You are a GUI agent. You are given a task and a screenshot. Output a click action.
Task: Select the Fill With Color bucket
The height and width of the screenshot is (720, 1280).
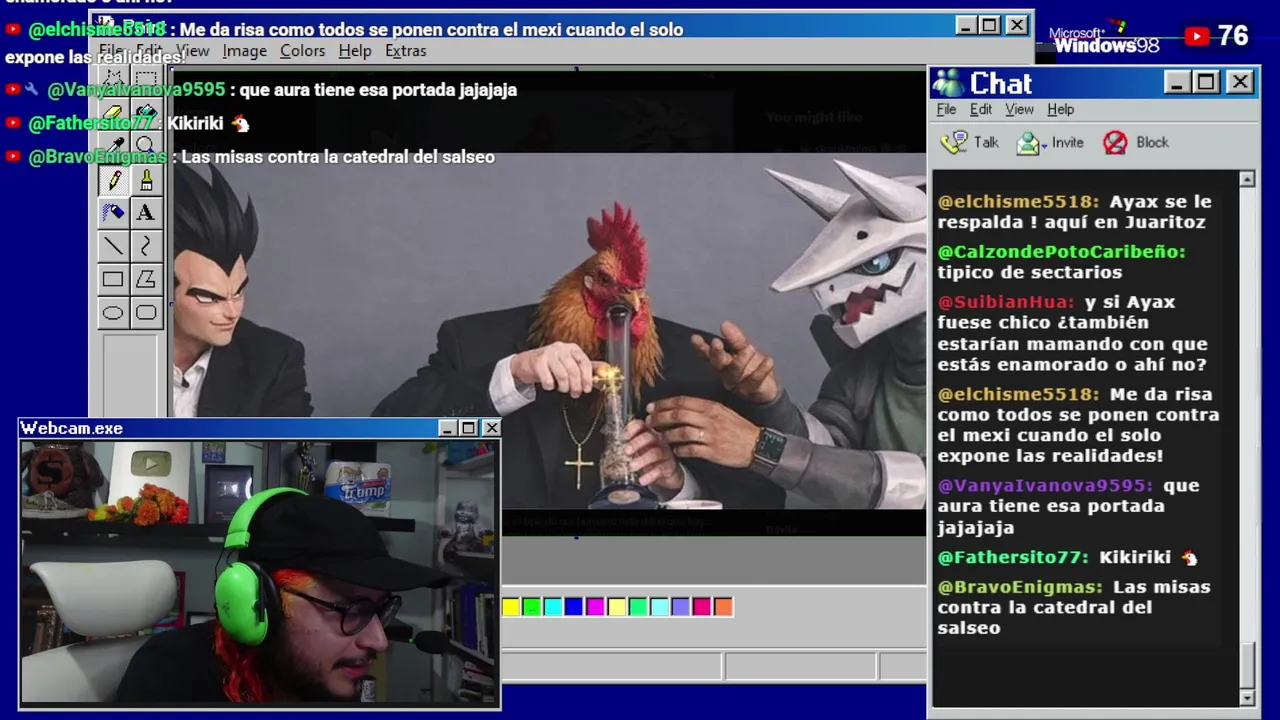coord(146,113)
